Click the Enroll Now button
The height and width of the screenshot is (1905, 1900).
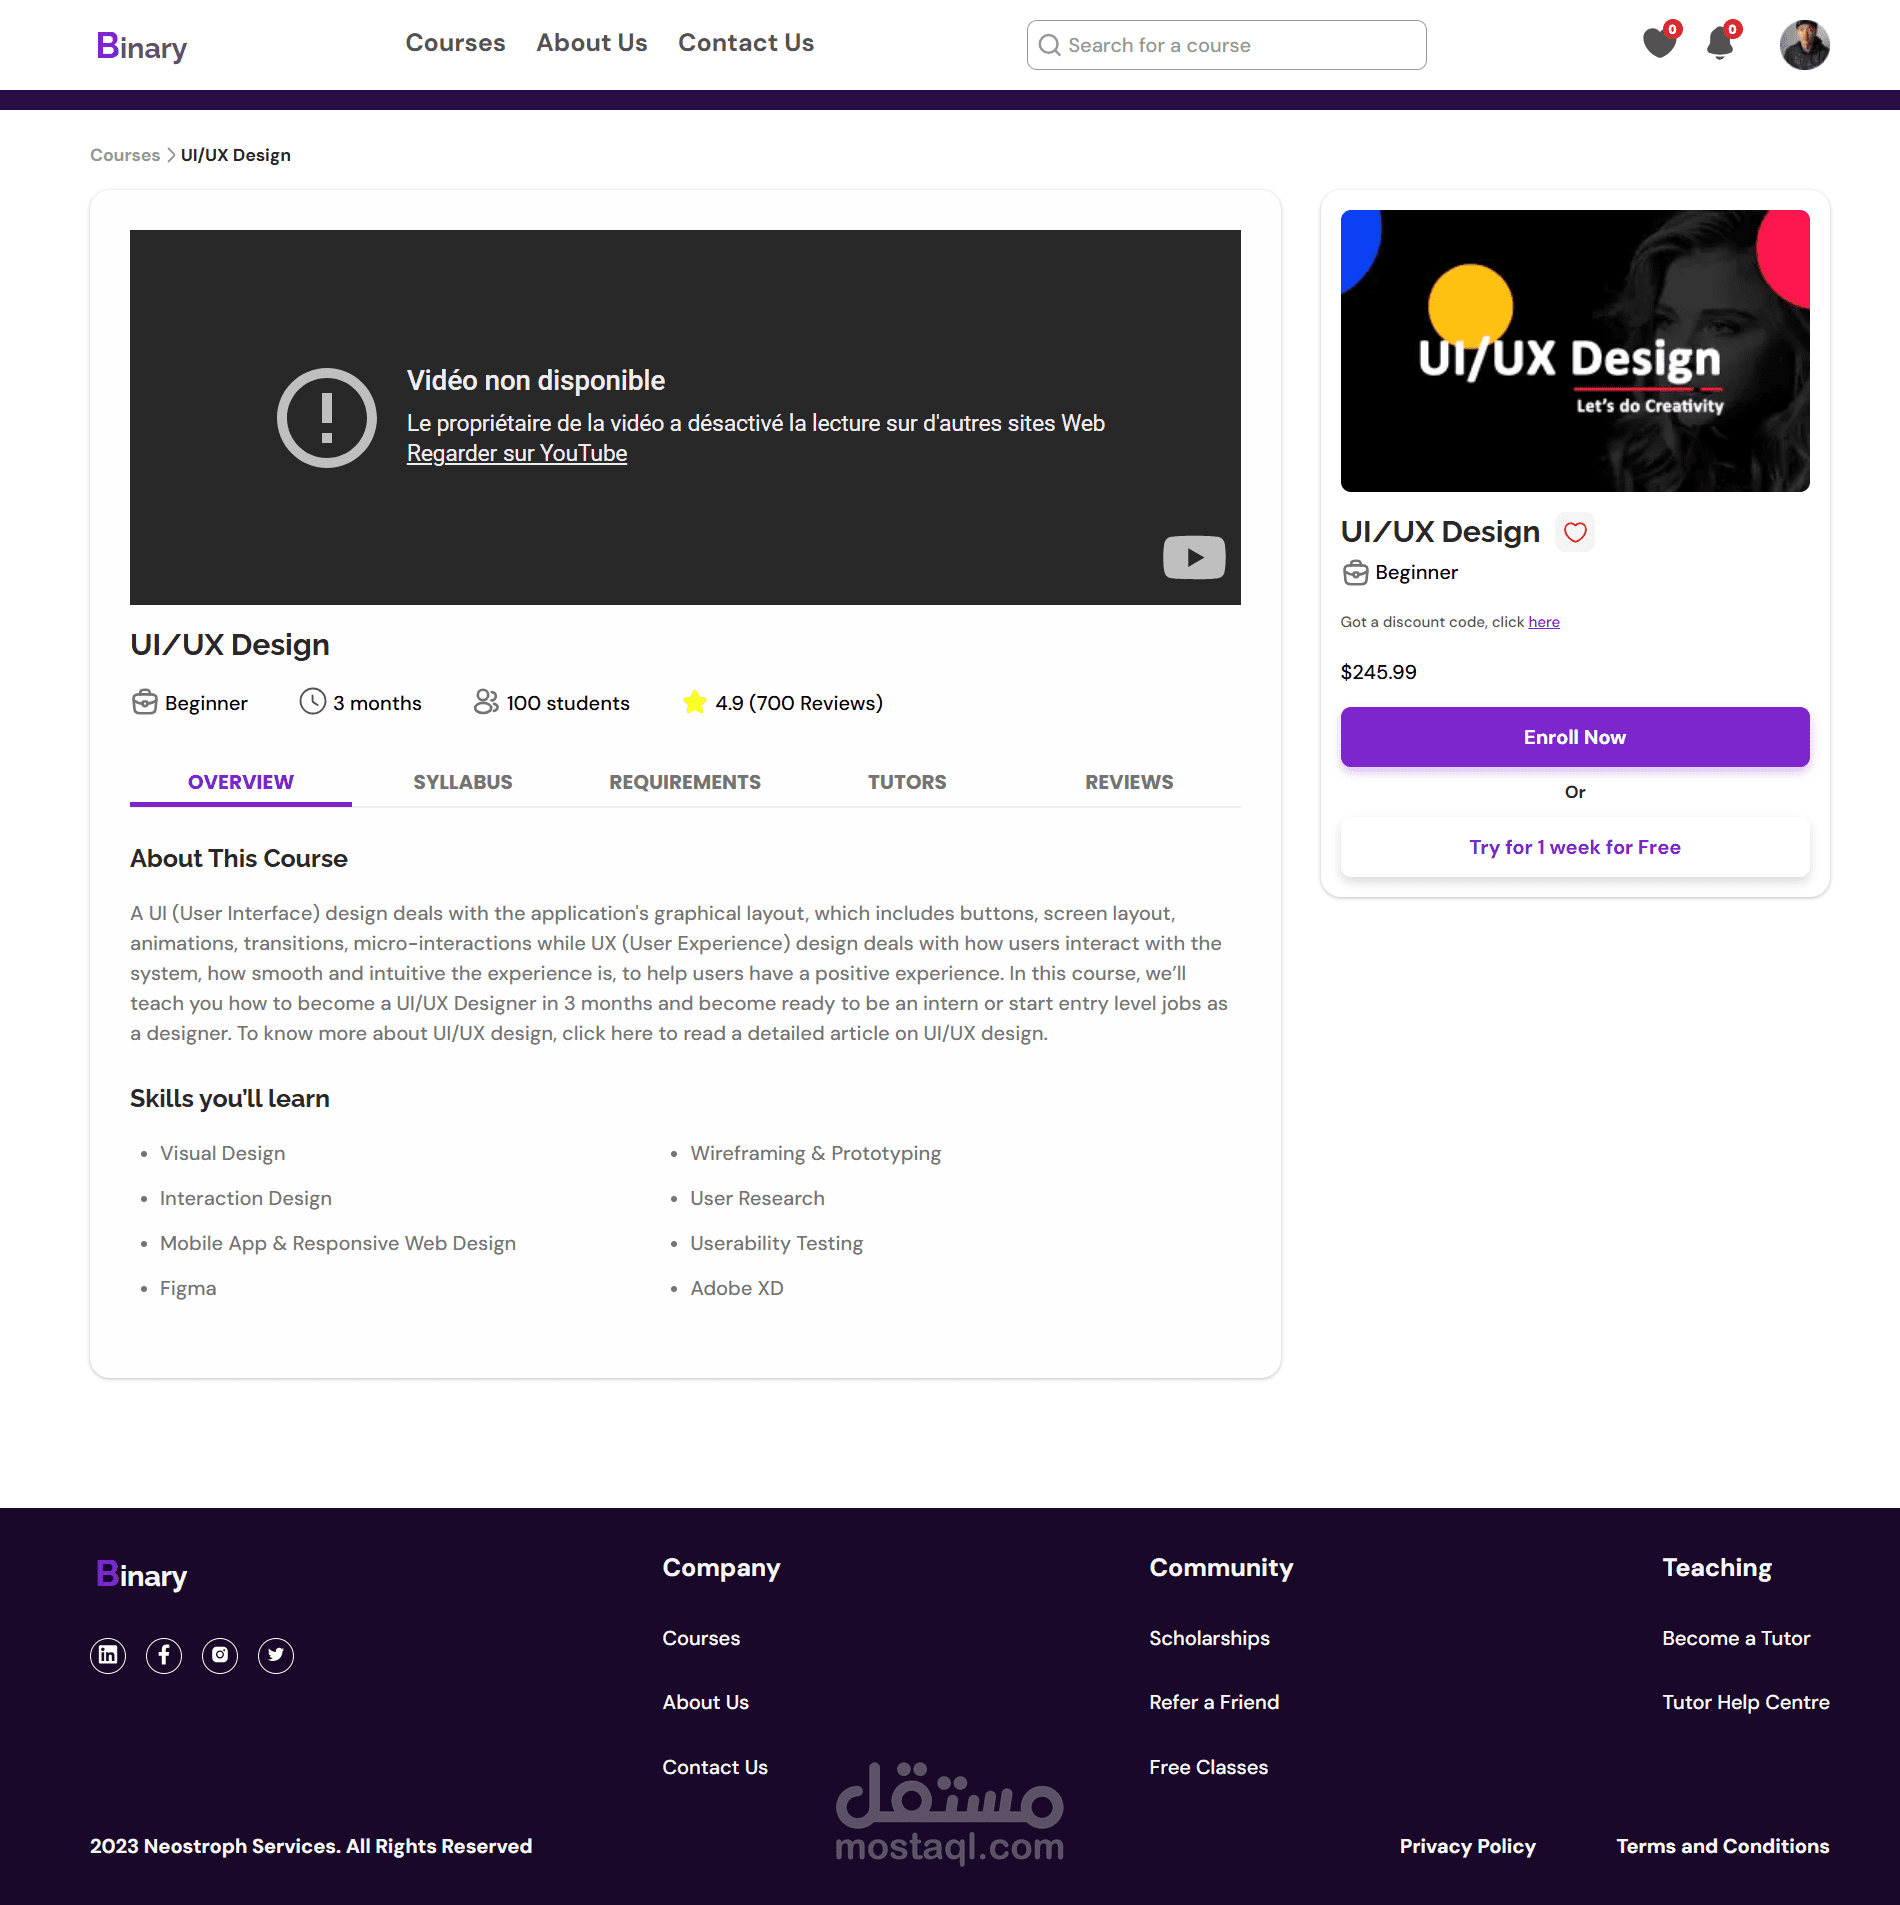(x=1575, y=737)
